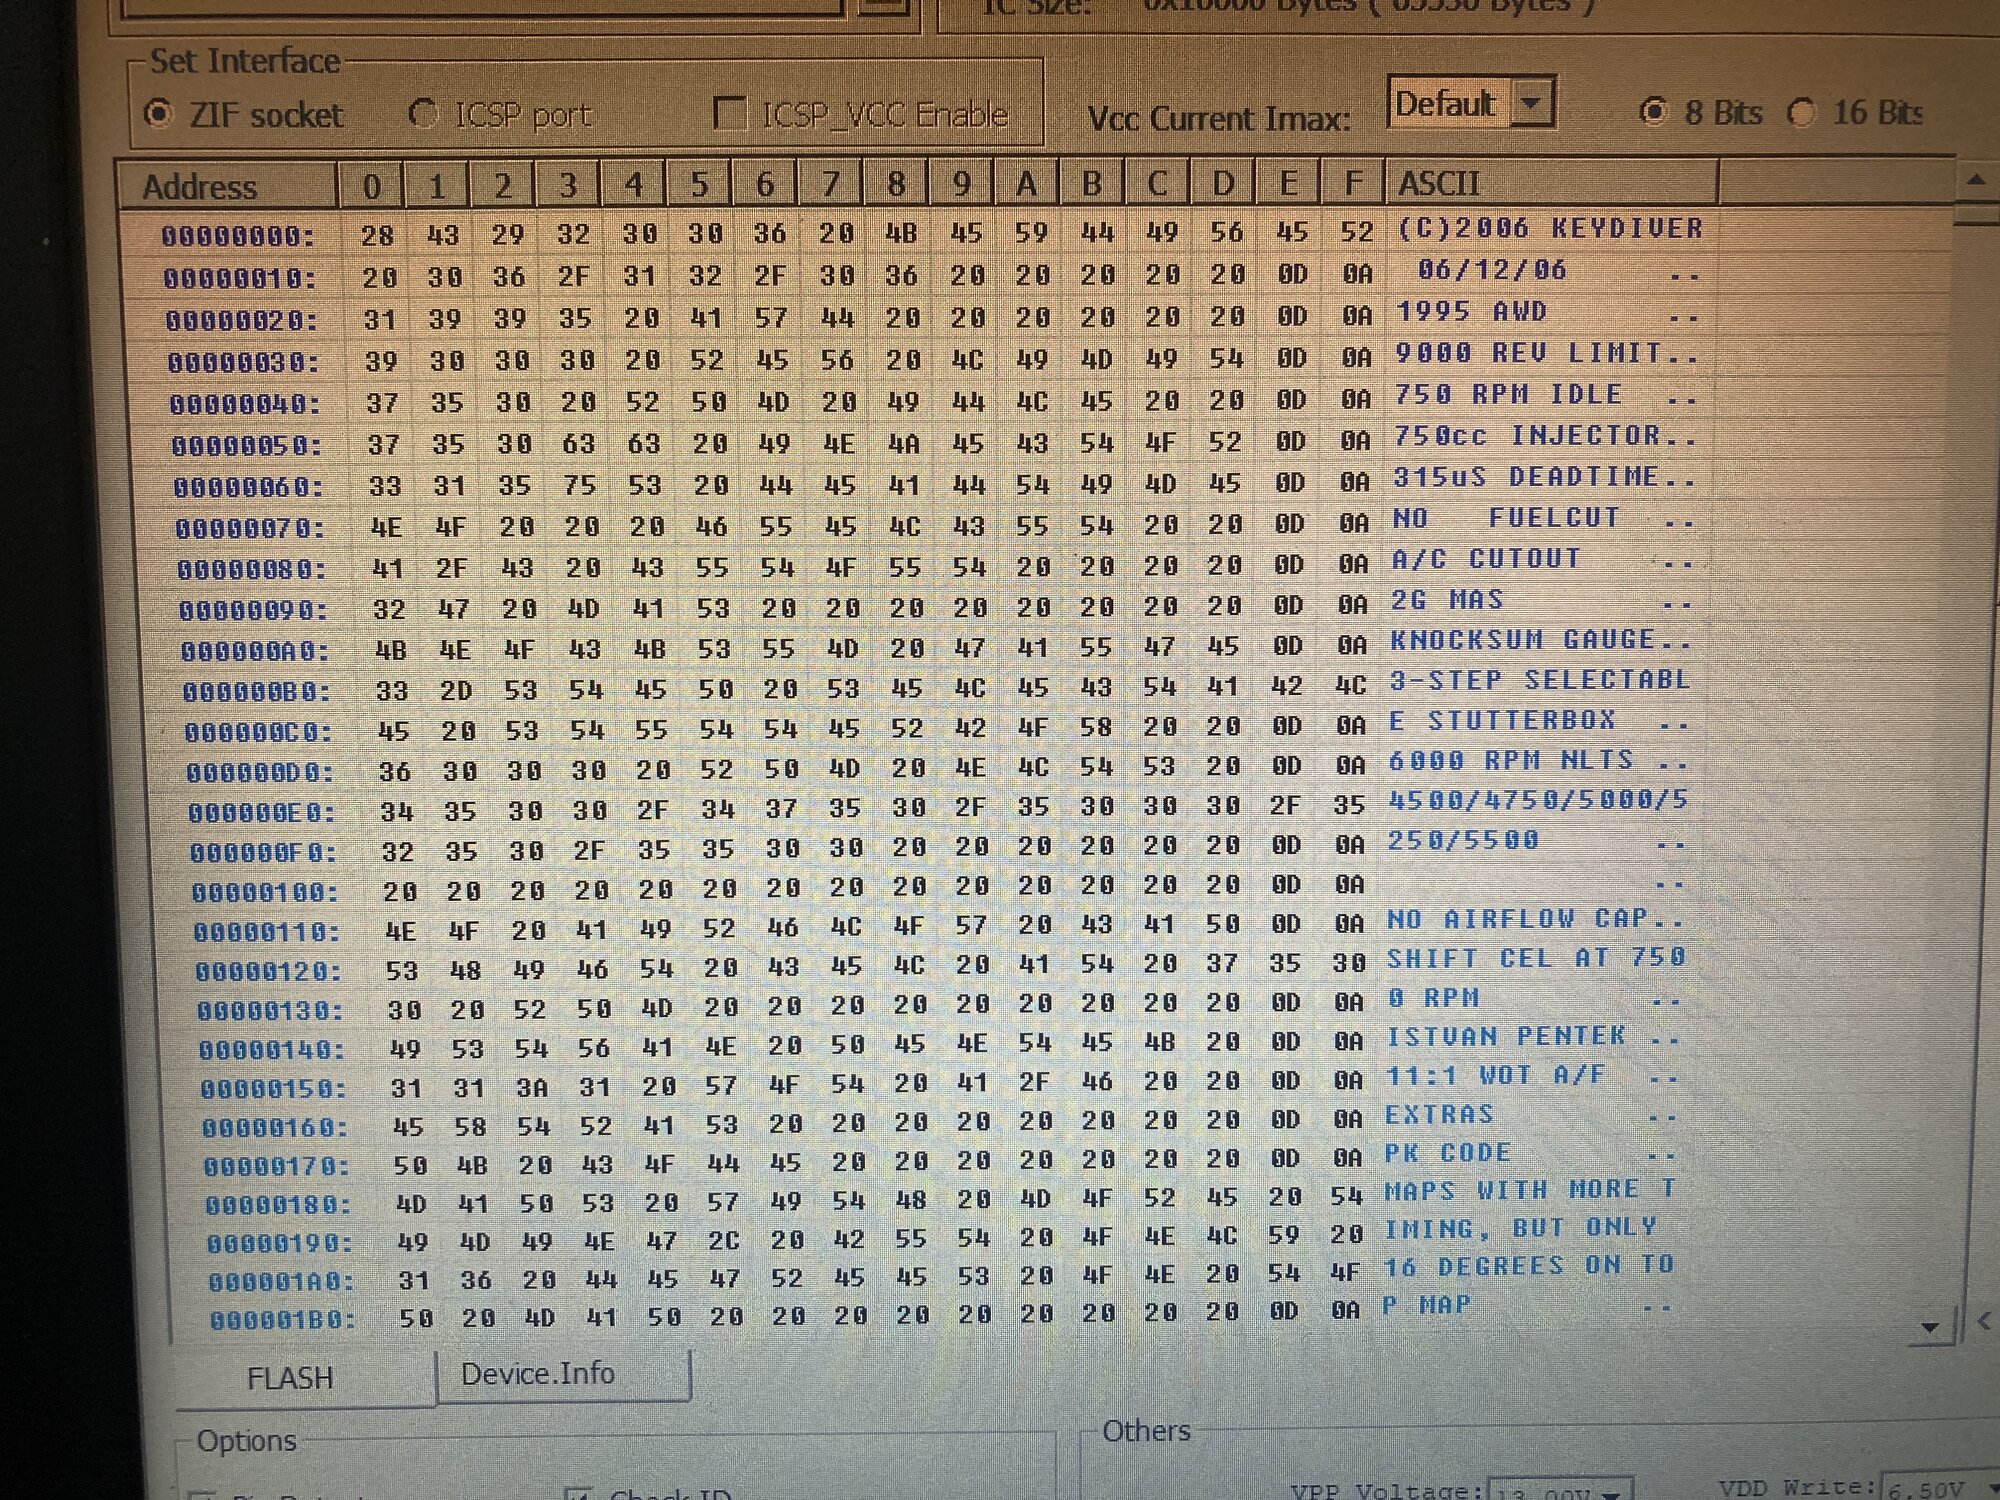
Task: Select address row 00000030:
Action: point(244,363)
